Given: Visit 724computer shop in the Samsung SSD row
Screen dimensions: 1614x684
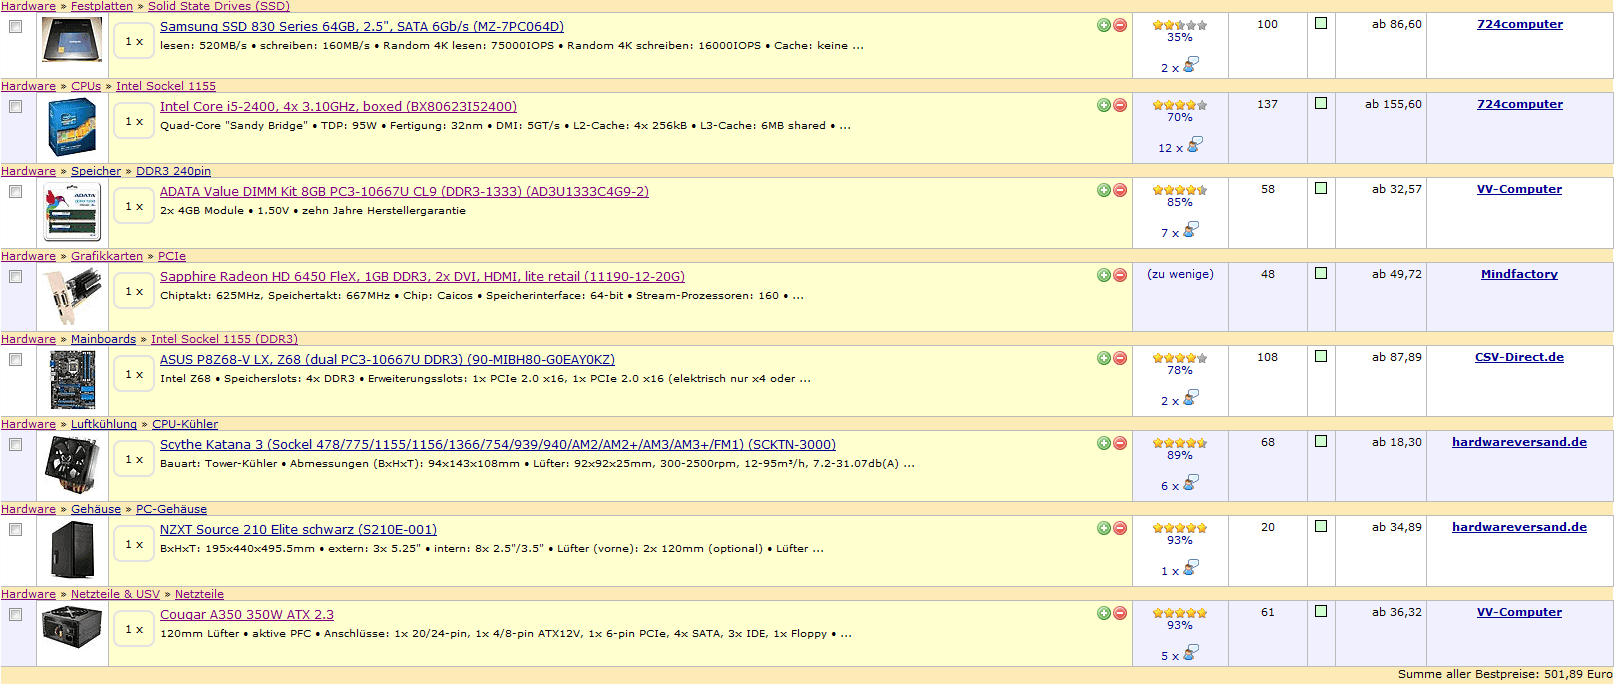Looking at the screenshot, I should click(x=1519, y=24).
